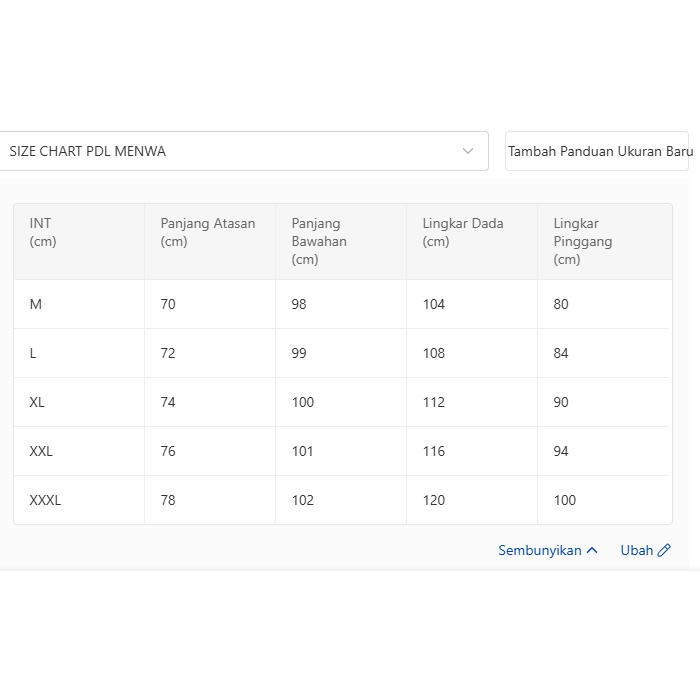The image size is (700, 700).
Task: Click the 120 chest value for XXXL
Action: (434, 500)
